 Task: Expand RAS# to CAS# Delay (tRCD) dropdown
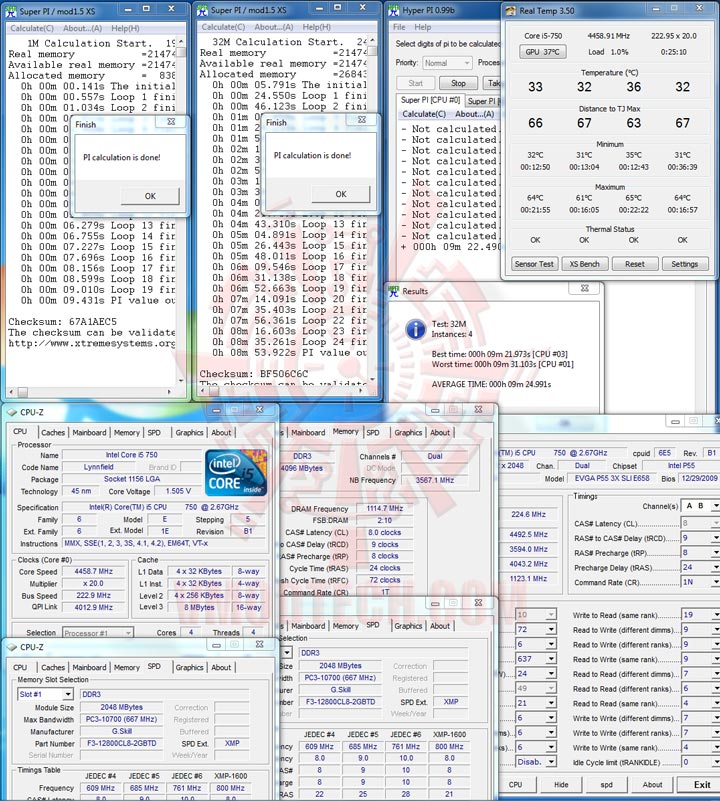pos(715,538)
